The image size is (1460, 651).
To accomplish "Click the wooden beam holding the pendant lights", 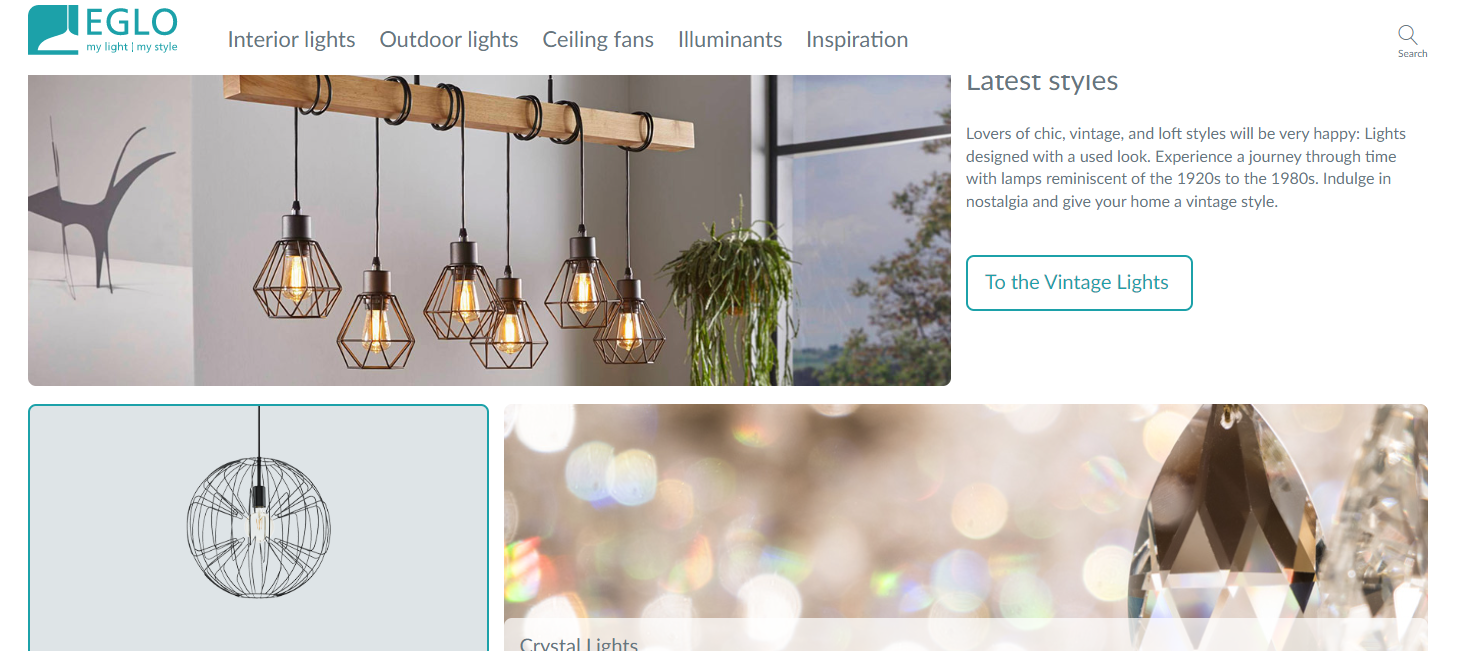I will coord(459,111).
